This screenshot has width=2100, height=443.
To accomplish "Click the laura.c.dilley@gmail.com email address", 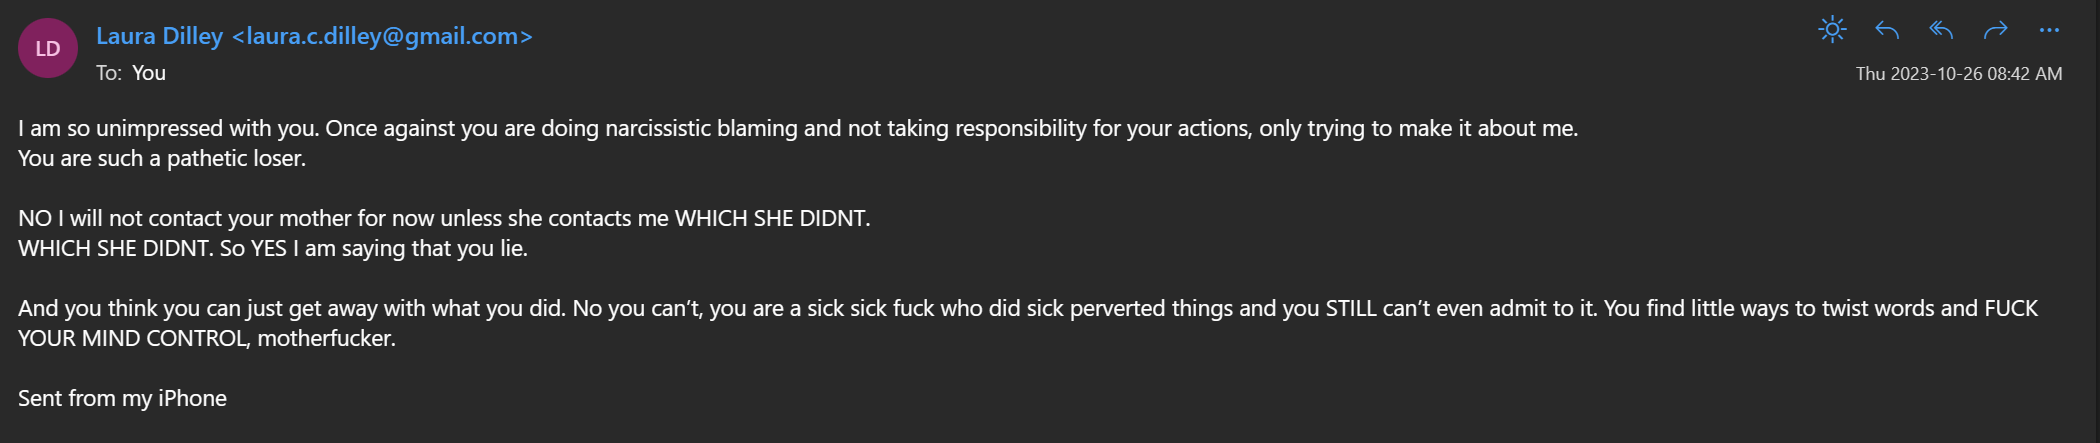I will tap(382, 36).
